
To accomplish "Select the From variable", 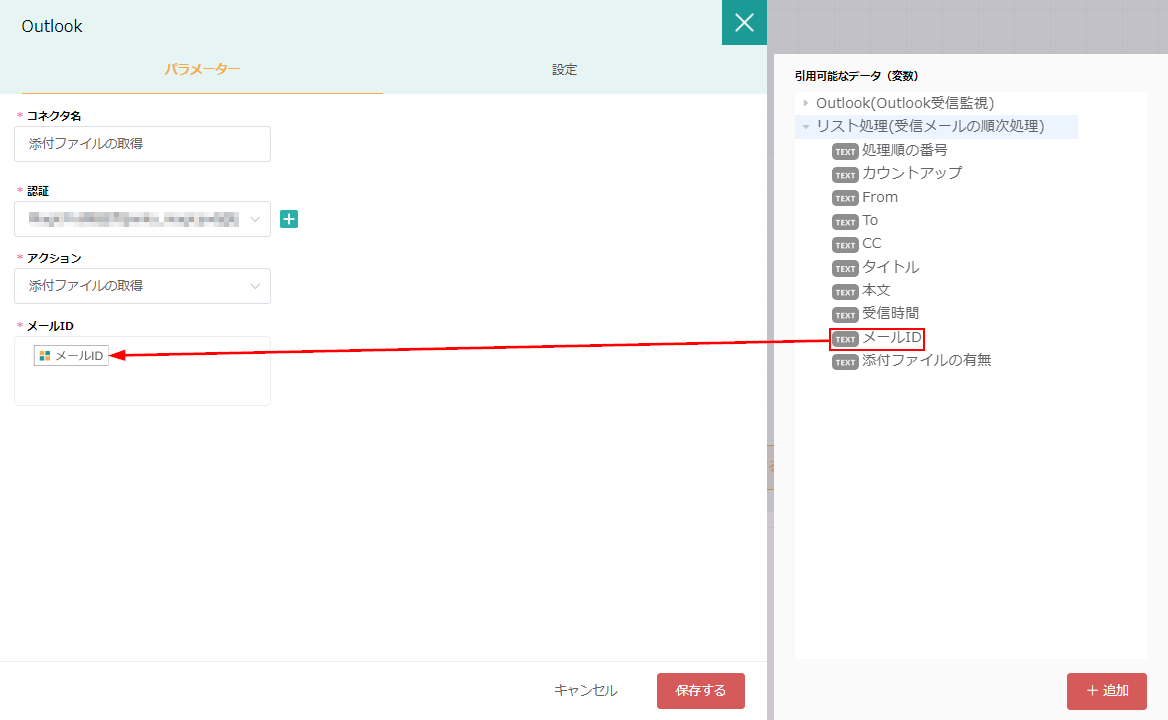I will (880, 197).
